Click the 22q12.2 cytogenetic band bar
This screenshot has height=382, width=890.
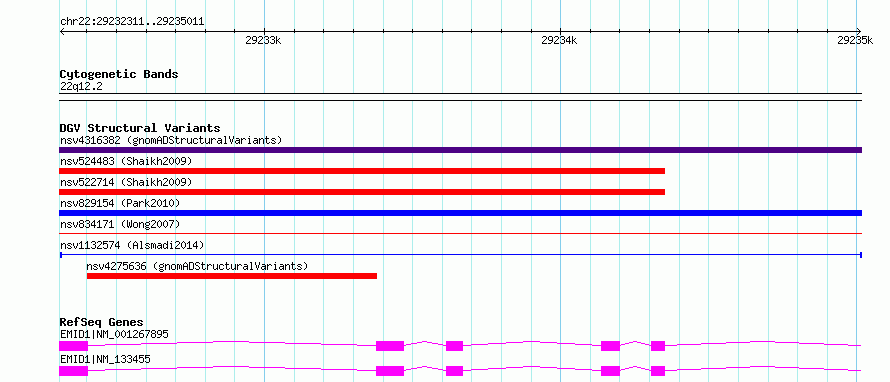(460, 97)
